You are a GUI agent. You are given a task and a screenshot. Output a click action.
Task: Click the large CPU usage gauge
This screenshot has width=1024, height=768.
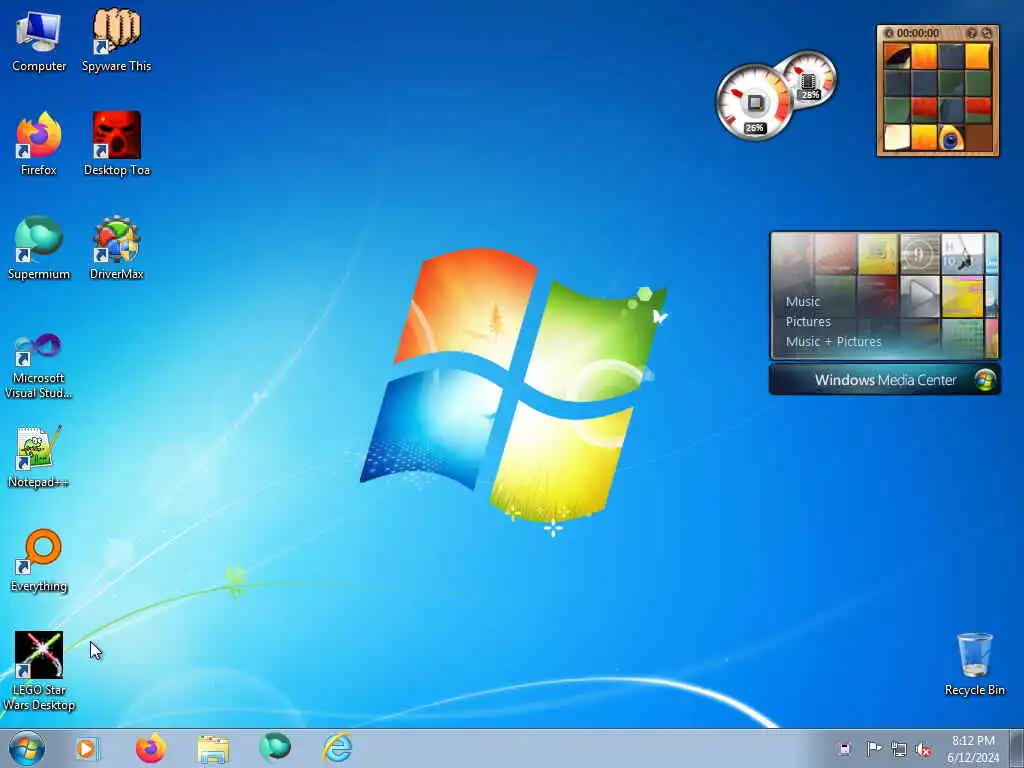tap(754, 103)
